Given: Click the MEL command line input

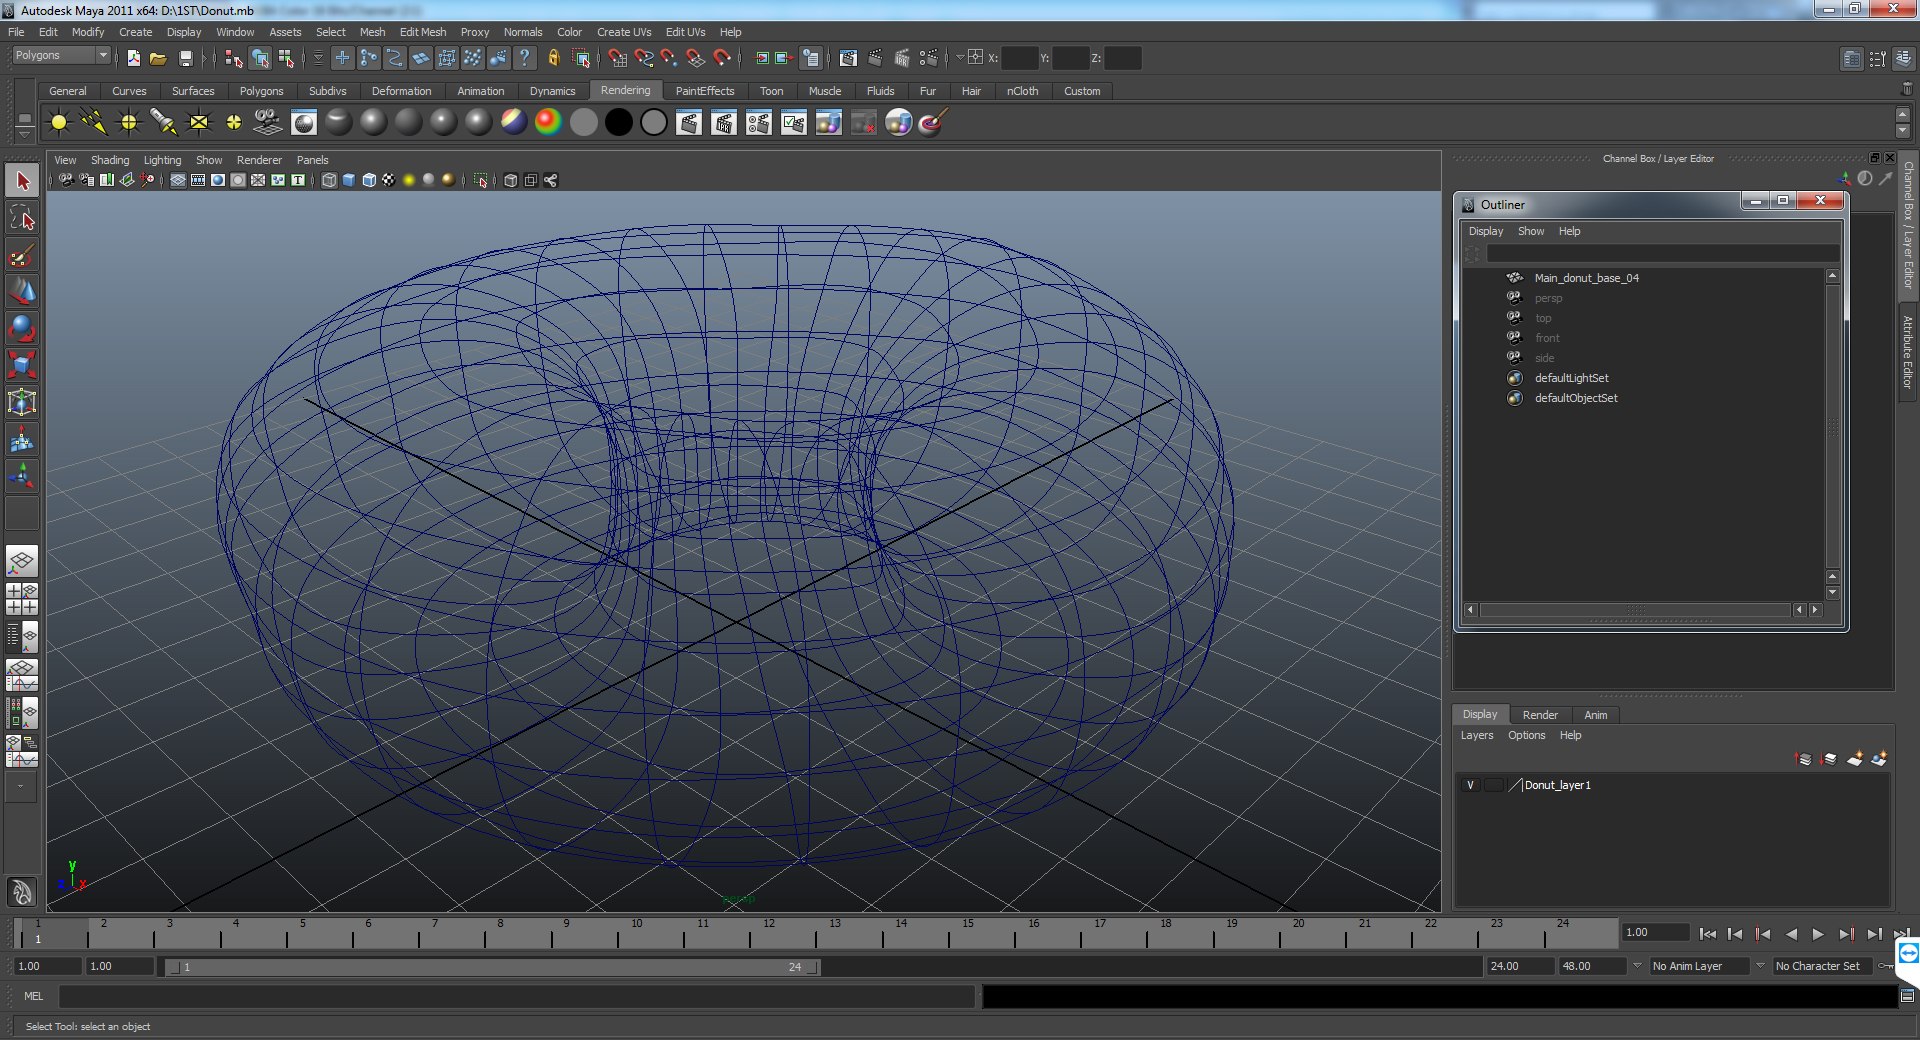Looking at the screenshot, I should click(517, 996).
